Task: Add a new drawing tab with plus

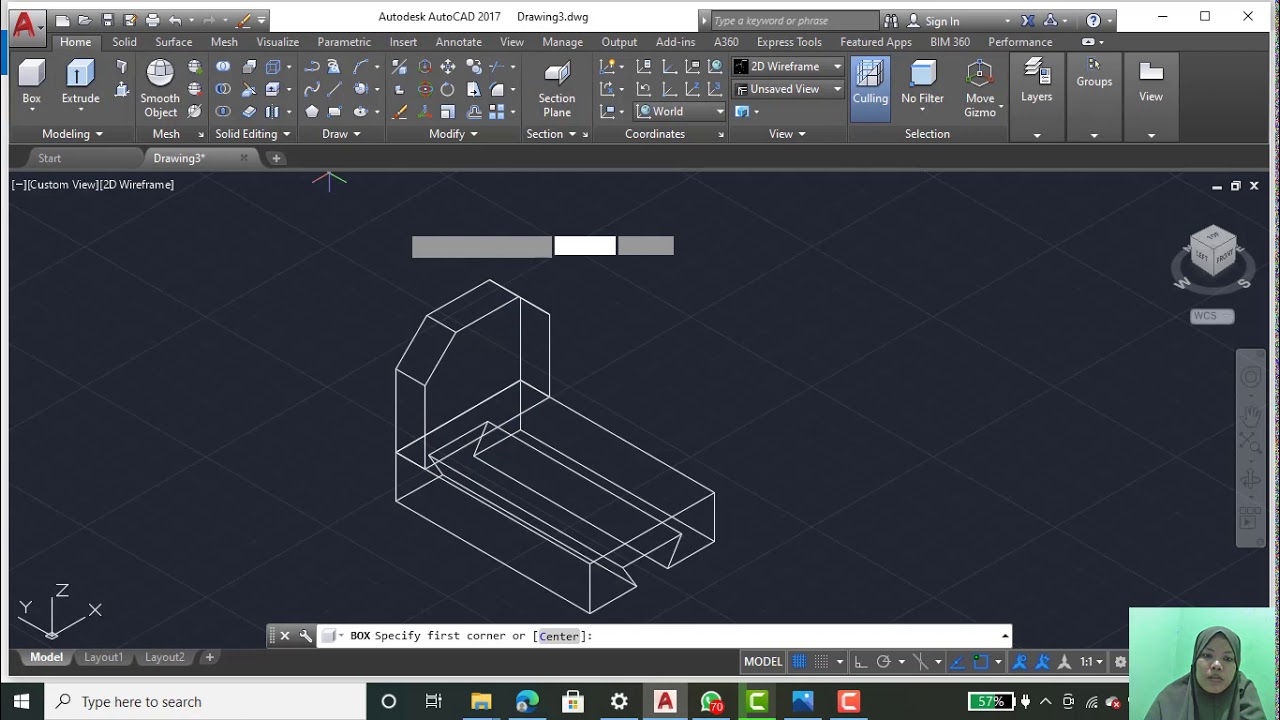Action: pos(276,158)
